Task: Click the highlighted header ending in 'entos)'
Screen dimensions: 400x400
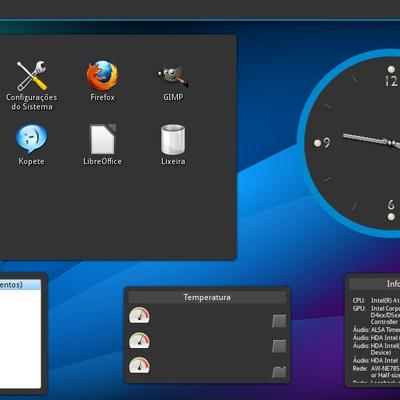Action: point(20,284)
